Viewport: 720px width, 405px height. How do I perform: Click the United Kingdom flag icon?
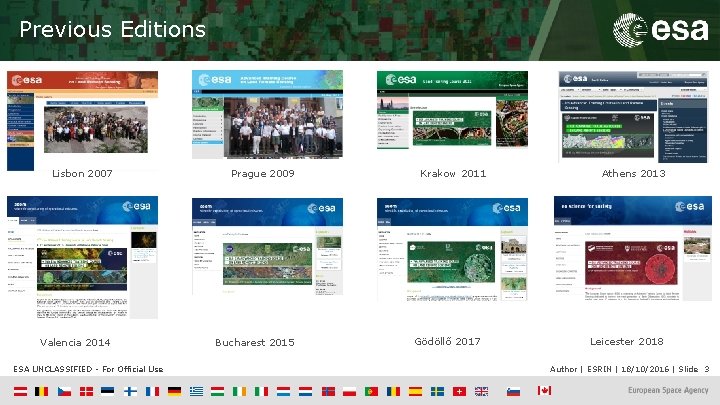(481, 391)
